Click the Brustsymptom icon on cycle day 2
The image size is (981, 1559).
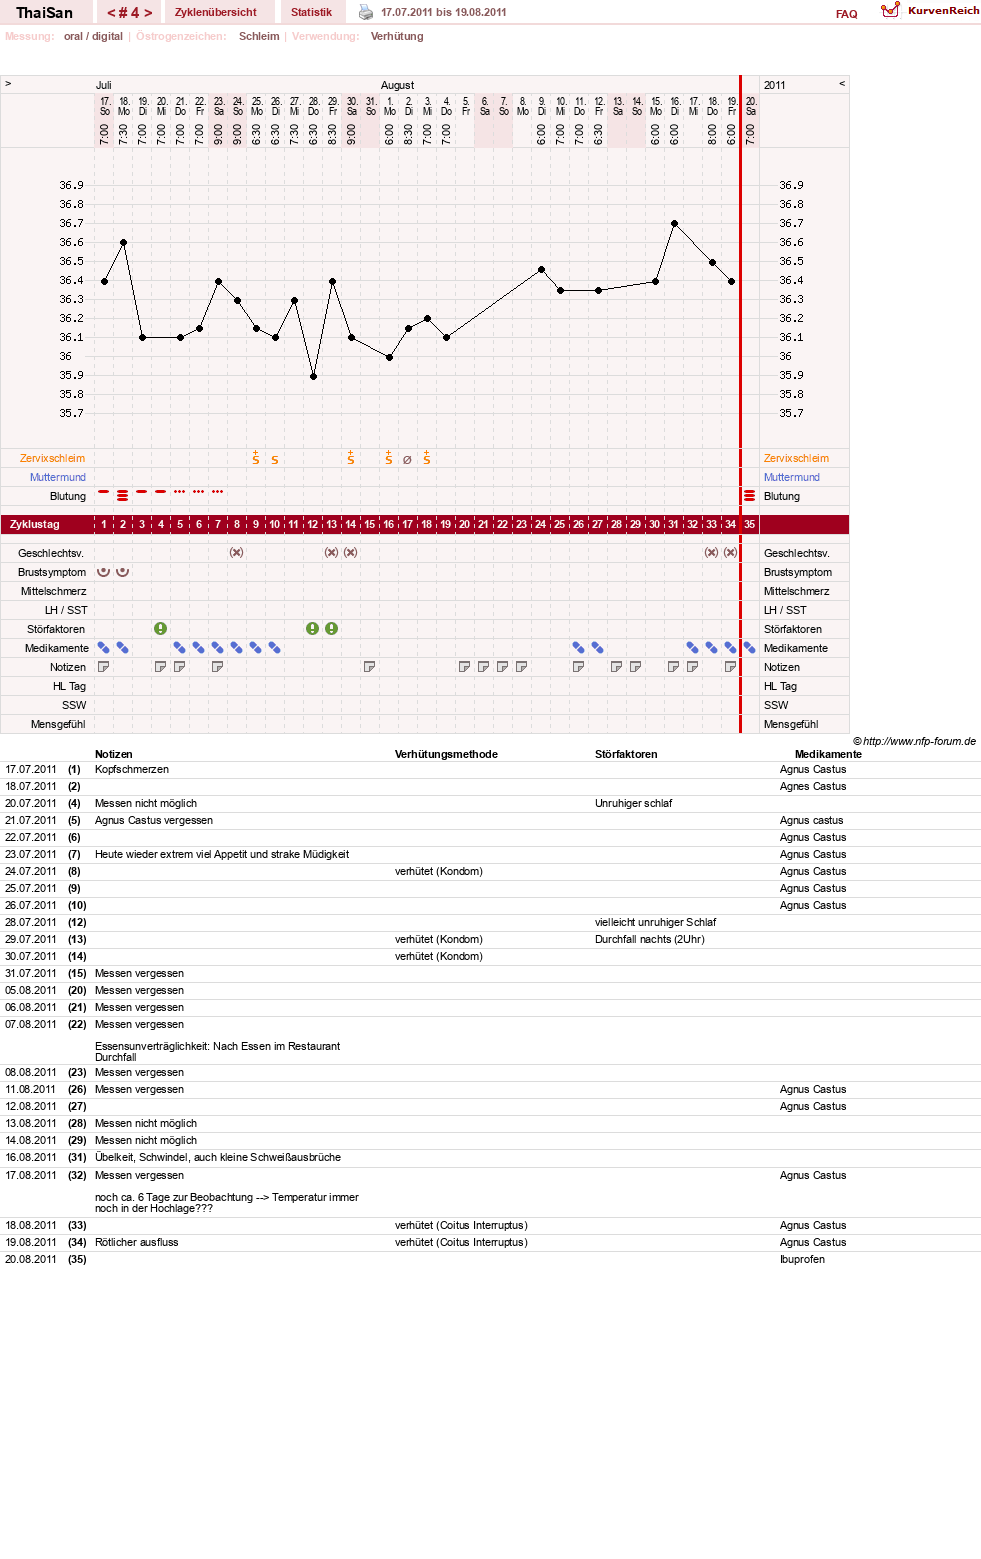123,572
